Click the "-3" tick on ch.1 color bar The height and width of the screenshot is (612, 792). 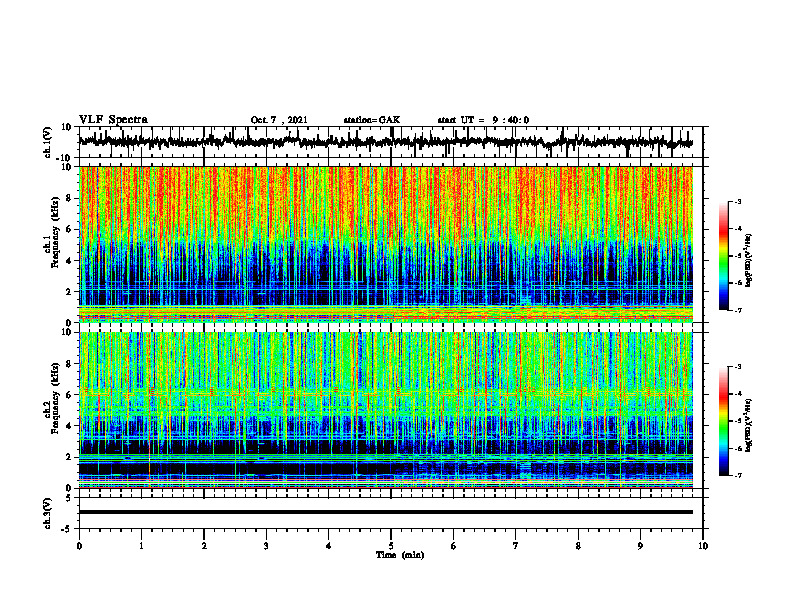click(738, 201)
